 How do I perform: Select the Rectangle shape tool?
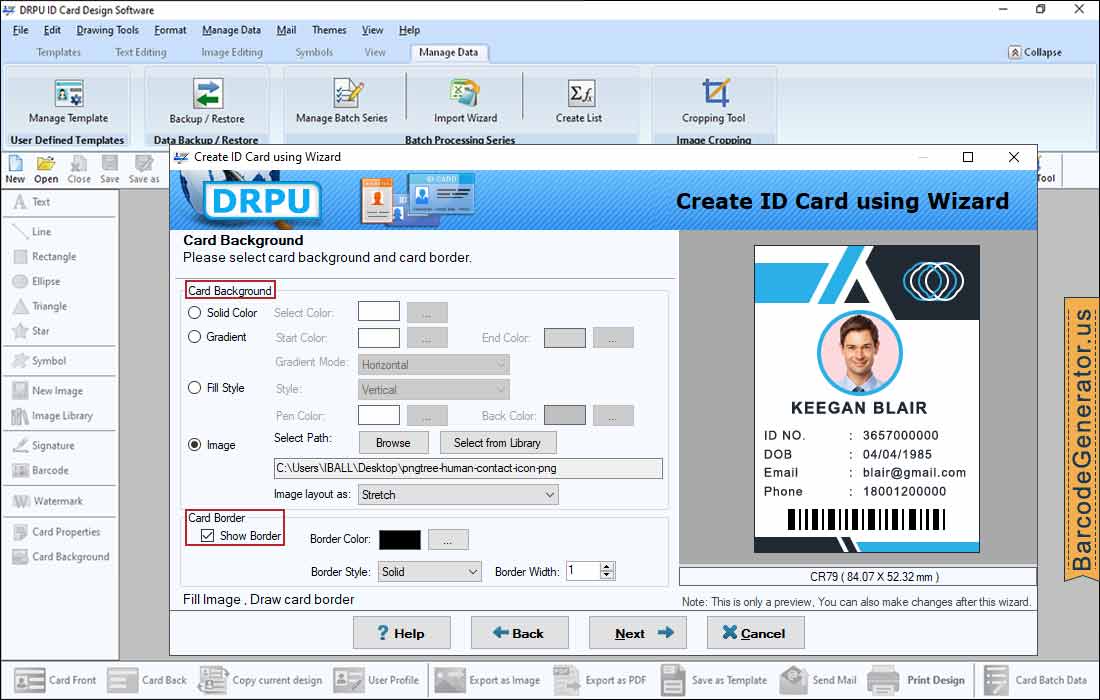45,257
